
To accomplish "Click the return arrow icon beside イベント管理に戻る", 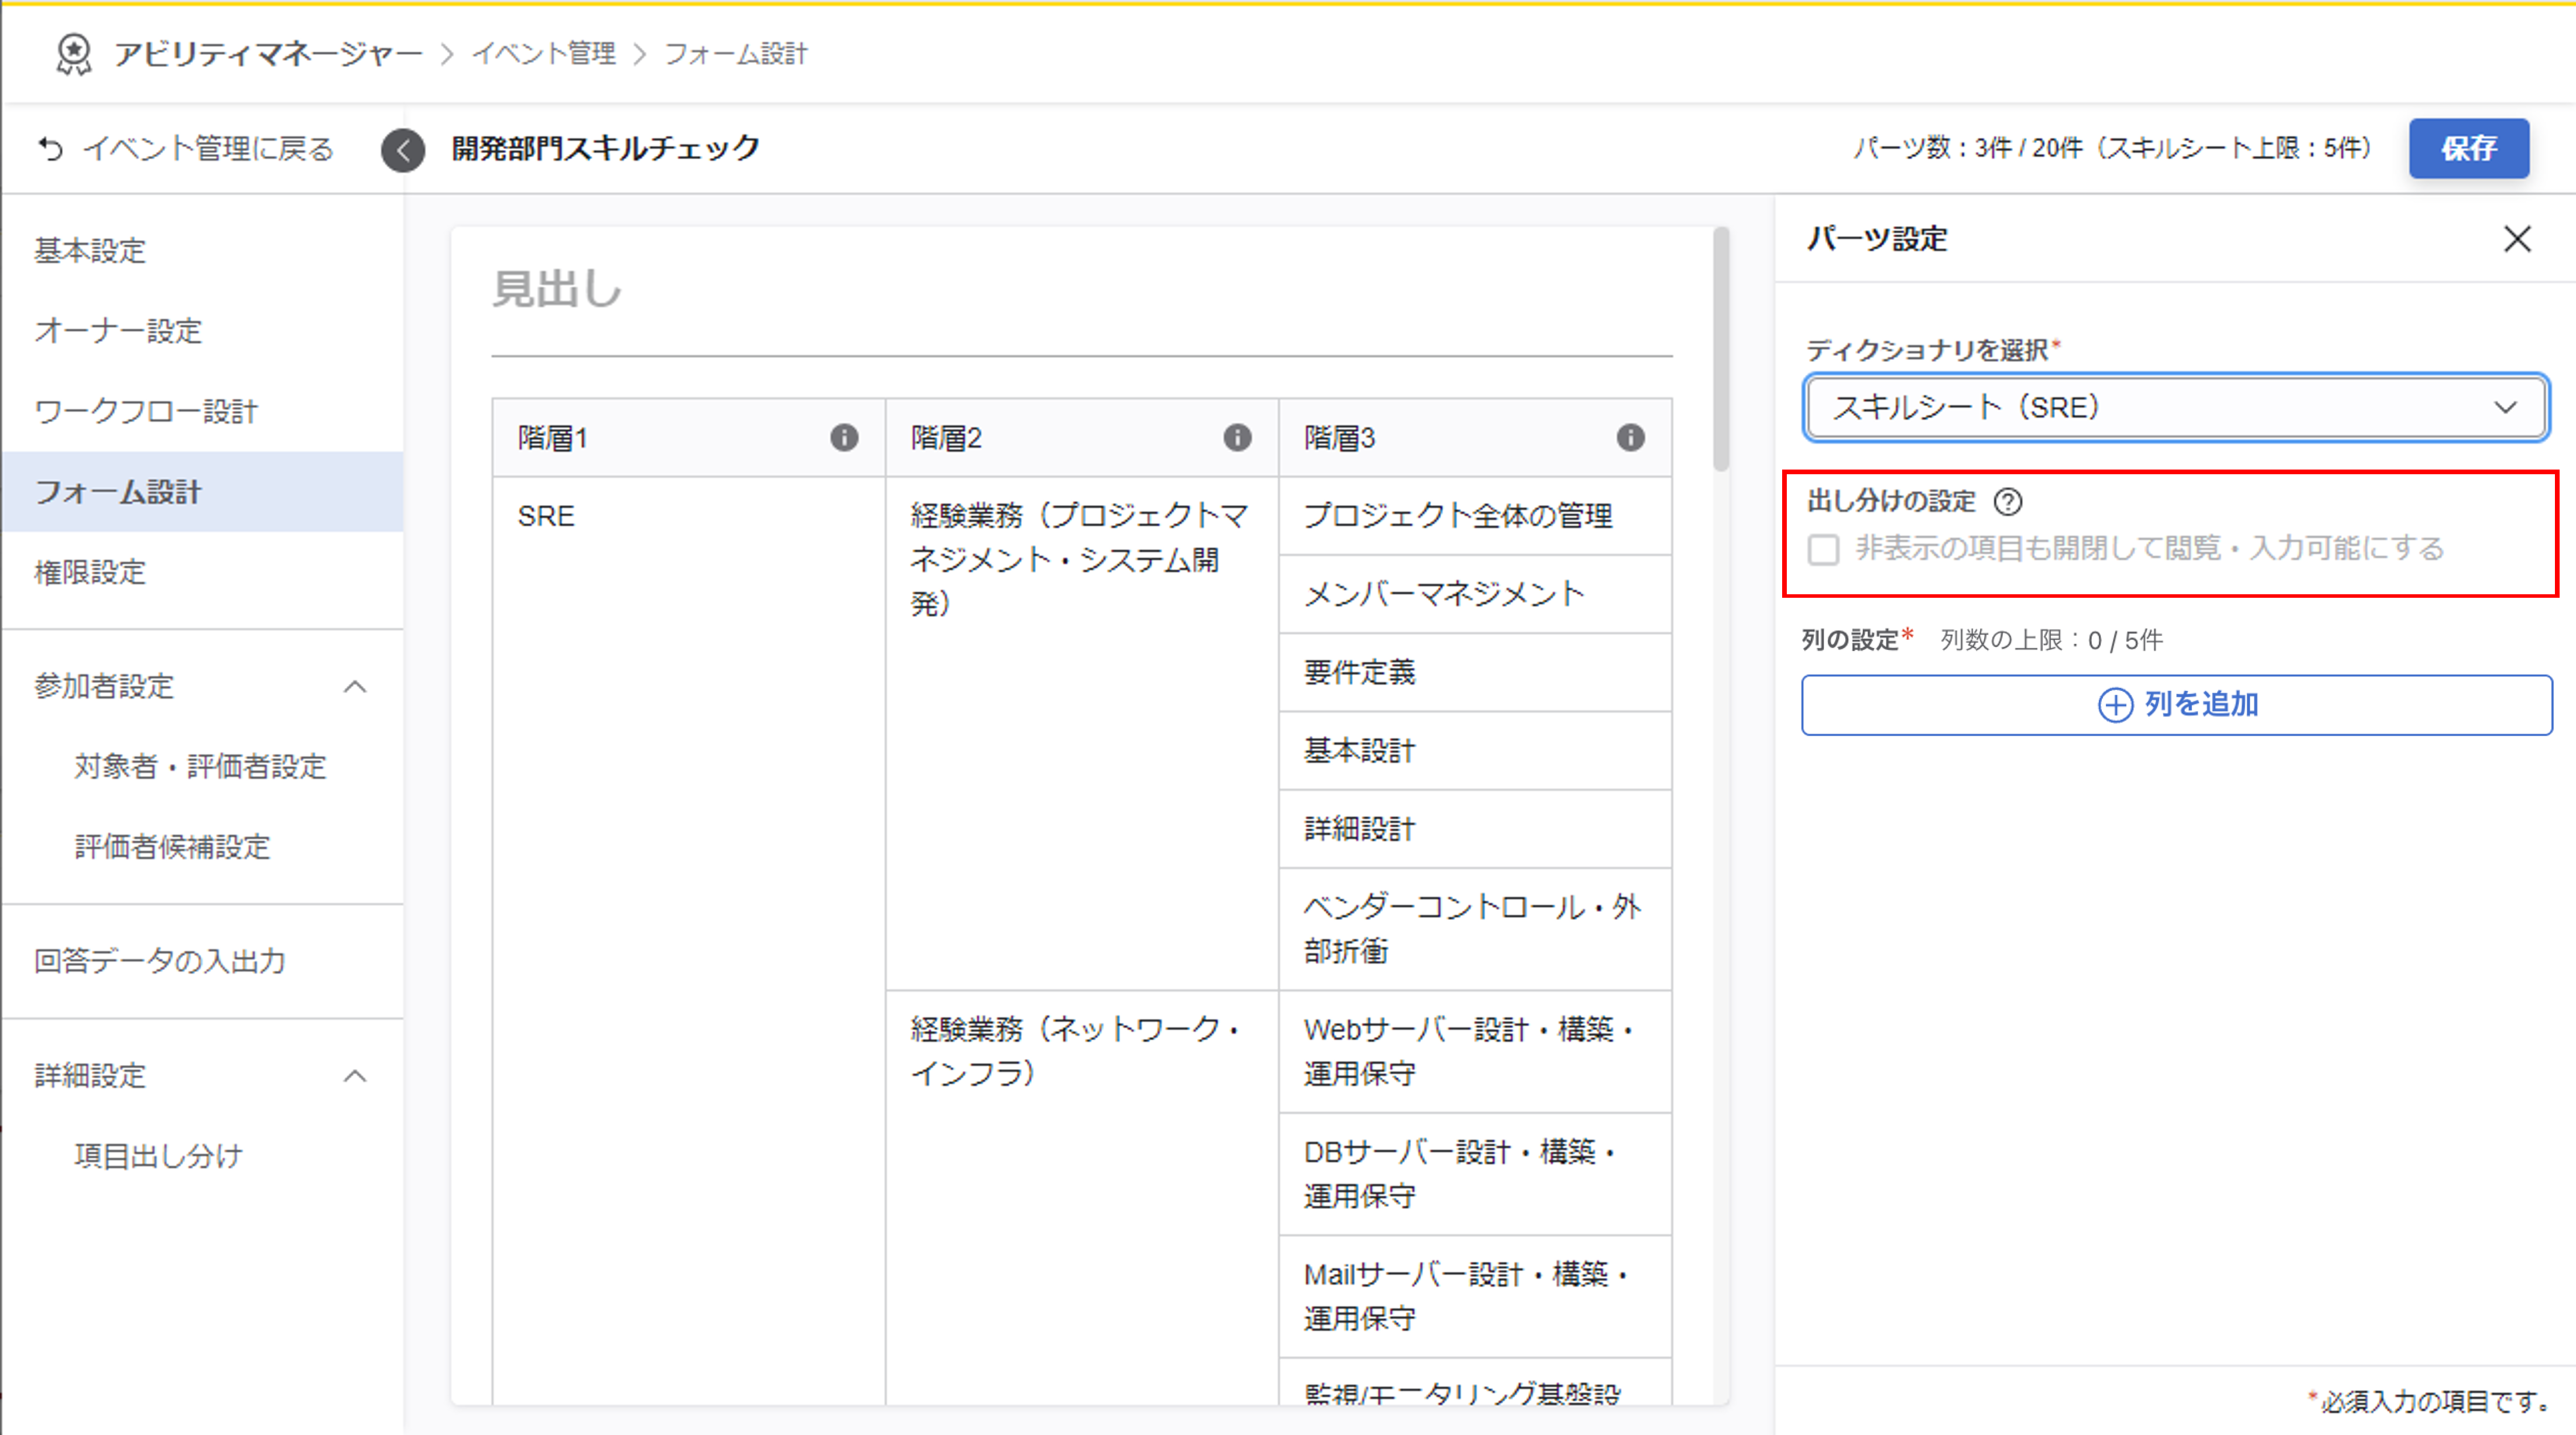I will (x=50, y=149).
